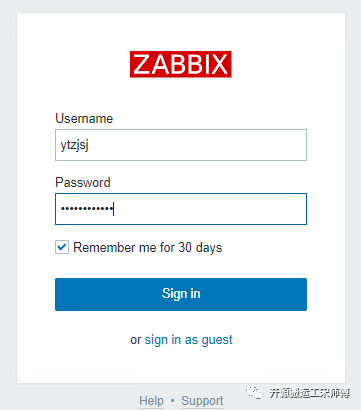The image size is (361, 410).
Task: Click the dot separator between Help and Support
Action: coord(172,401)
